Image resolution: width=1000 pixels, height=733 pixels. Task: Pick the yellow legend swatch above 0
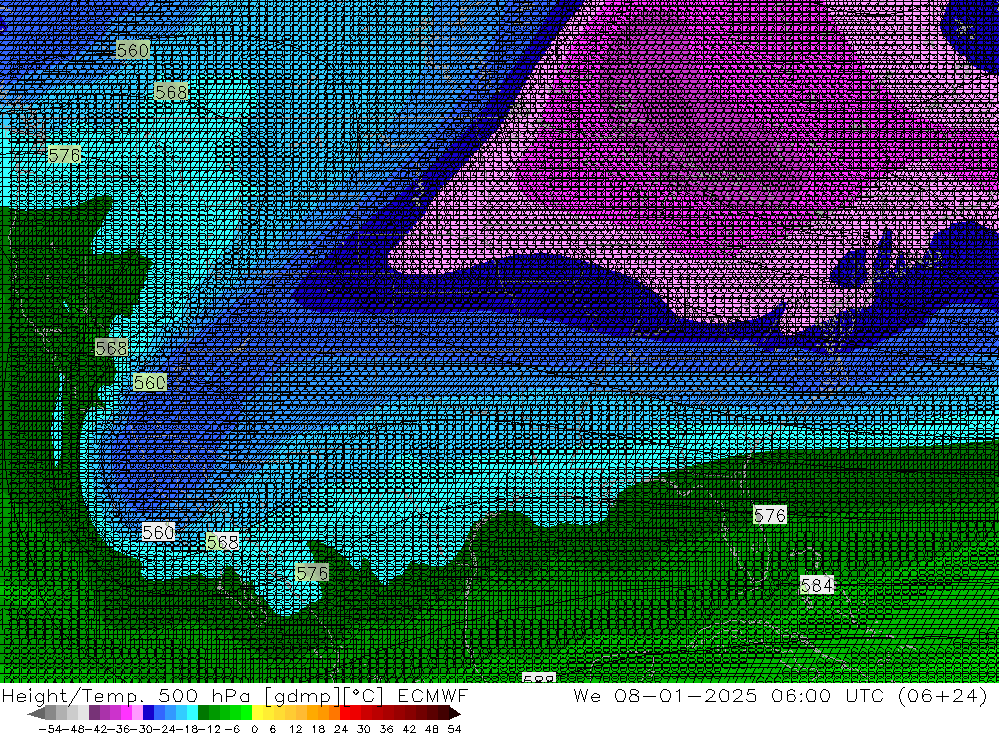(x=257, y=712)
